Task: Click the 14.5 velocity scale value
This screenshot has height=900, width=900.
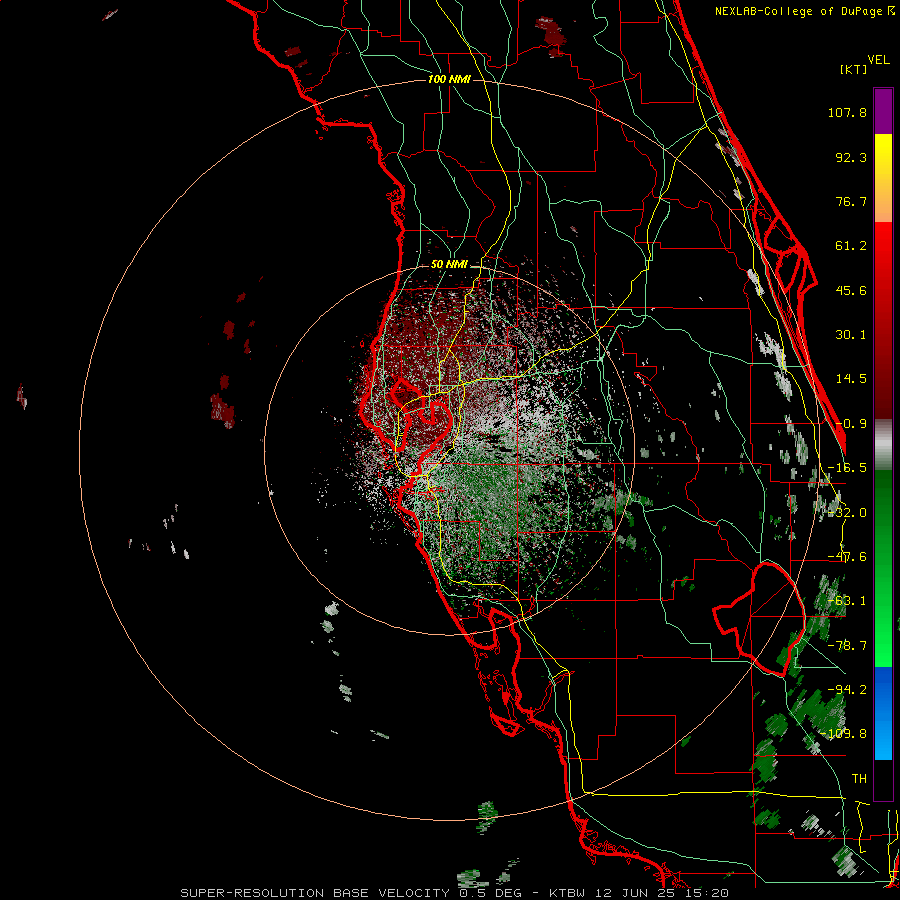Action: click(x=851, y=379)
